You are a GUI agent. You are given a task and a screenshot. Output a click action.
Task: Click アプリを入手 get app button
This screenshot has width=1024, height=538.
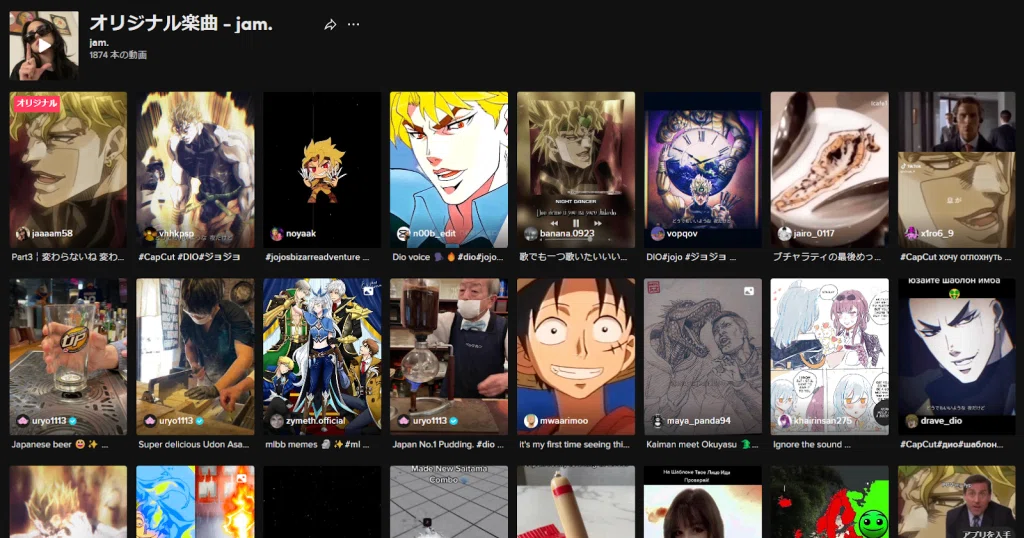986,532
